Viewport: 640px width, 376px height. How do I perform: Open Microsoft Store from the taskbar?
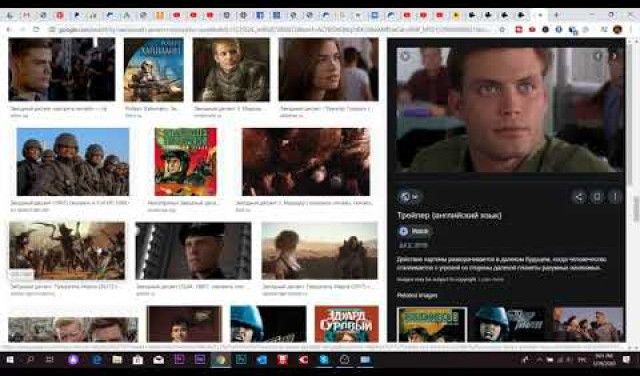click(138, 360)
